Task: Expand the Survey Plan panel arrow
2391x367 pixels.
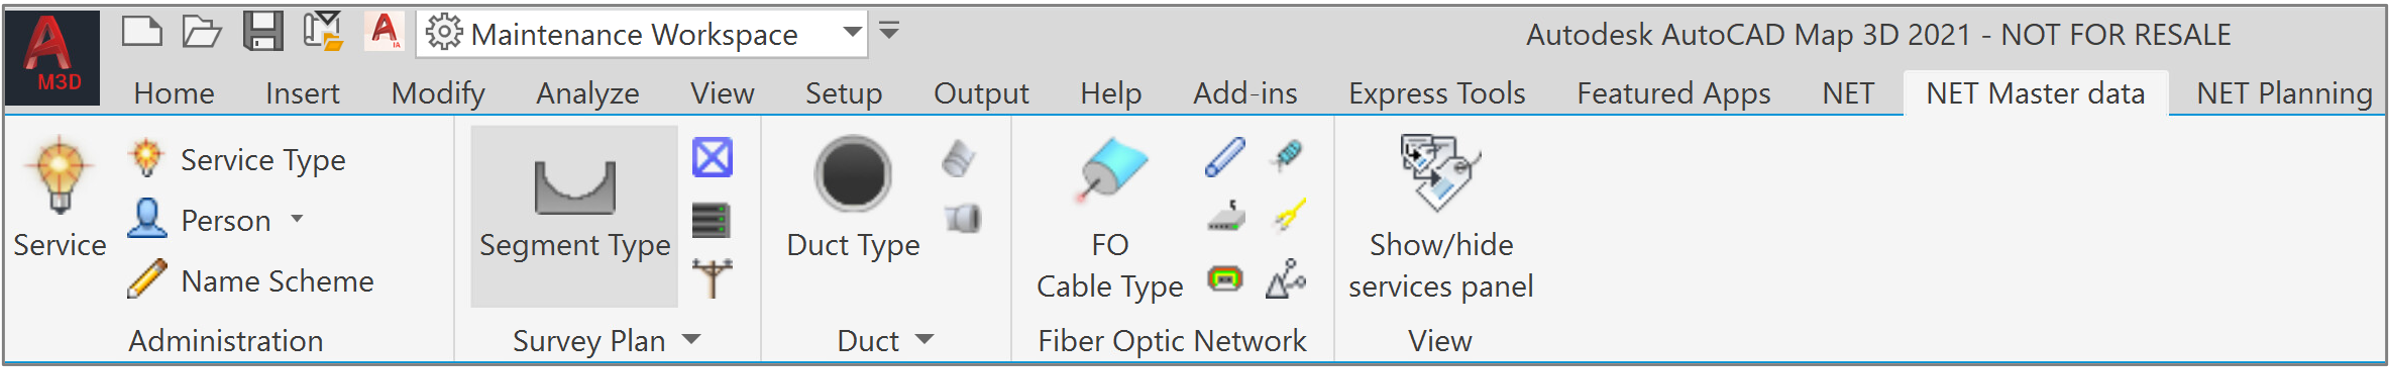Action: point(692,340)
